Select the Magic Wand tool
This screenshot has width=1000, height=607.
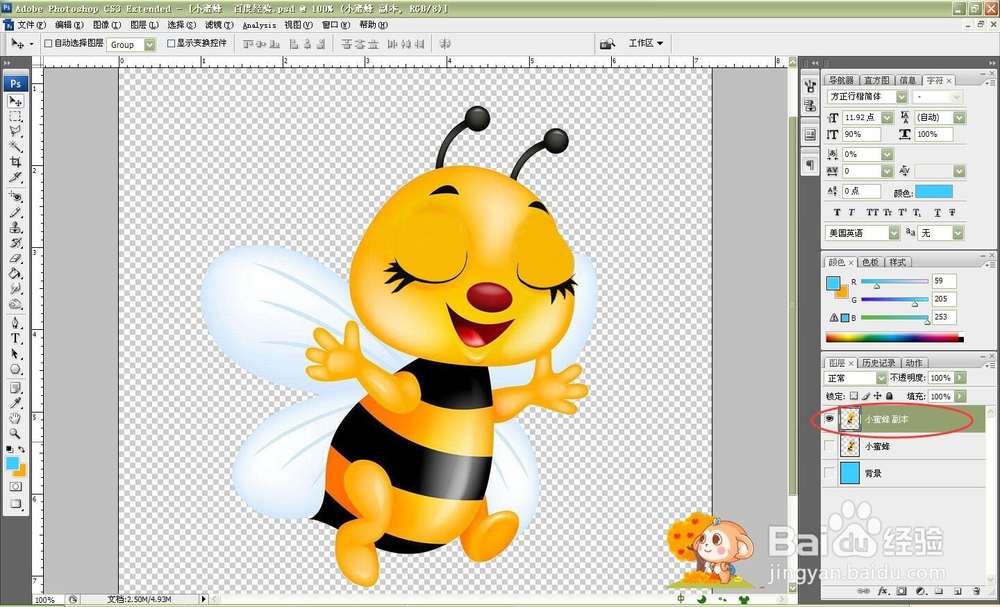(15, 147)
